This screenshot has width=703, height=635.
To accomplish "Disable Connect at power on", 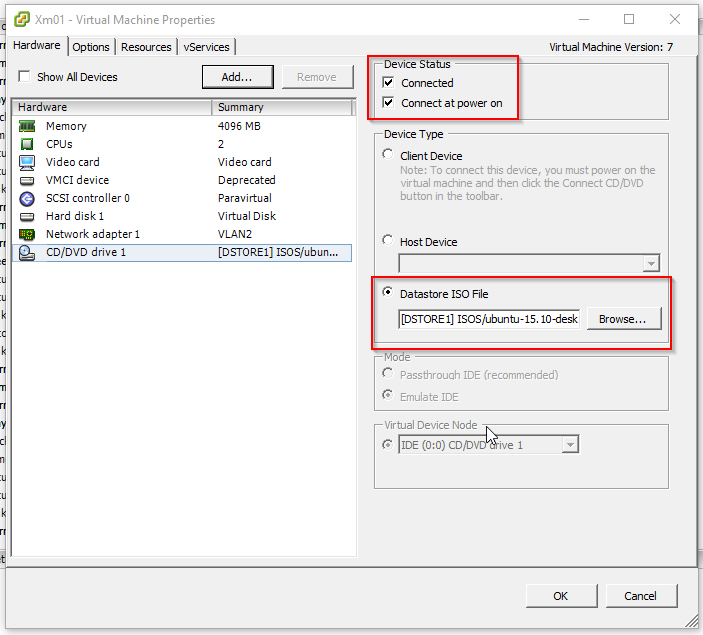I will tap(389, 103).
